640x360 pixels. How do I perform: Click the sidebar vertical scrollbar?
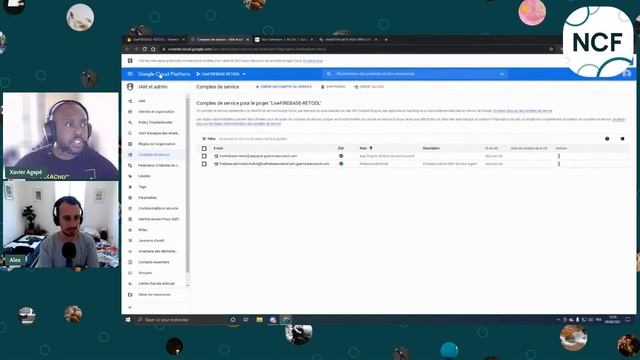[187, 184]
